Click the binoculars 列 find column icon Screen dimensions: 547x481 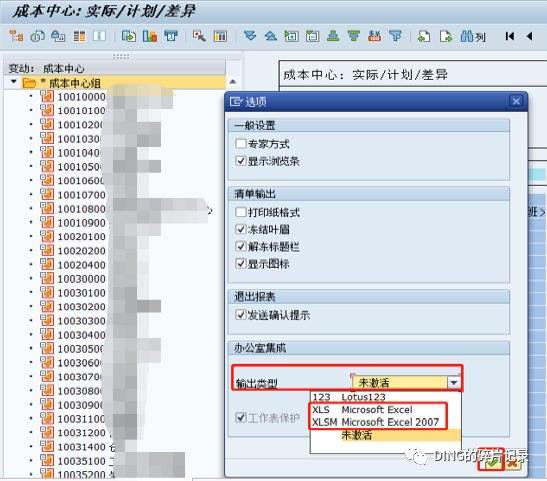(473, 36)
